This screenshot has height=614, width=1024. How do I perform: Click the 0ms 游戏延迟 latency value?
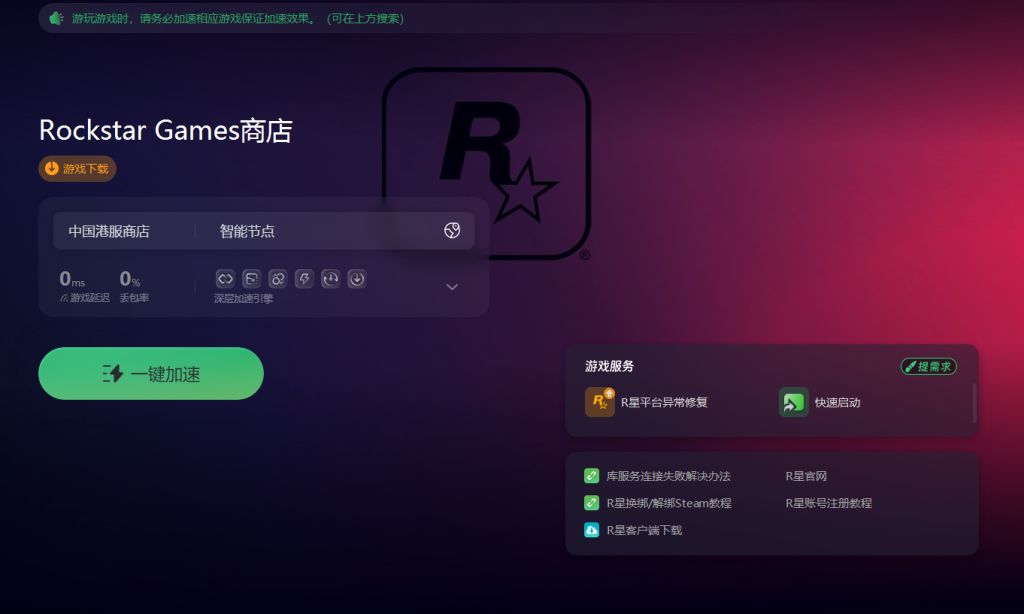point(72,280)
